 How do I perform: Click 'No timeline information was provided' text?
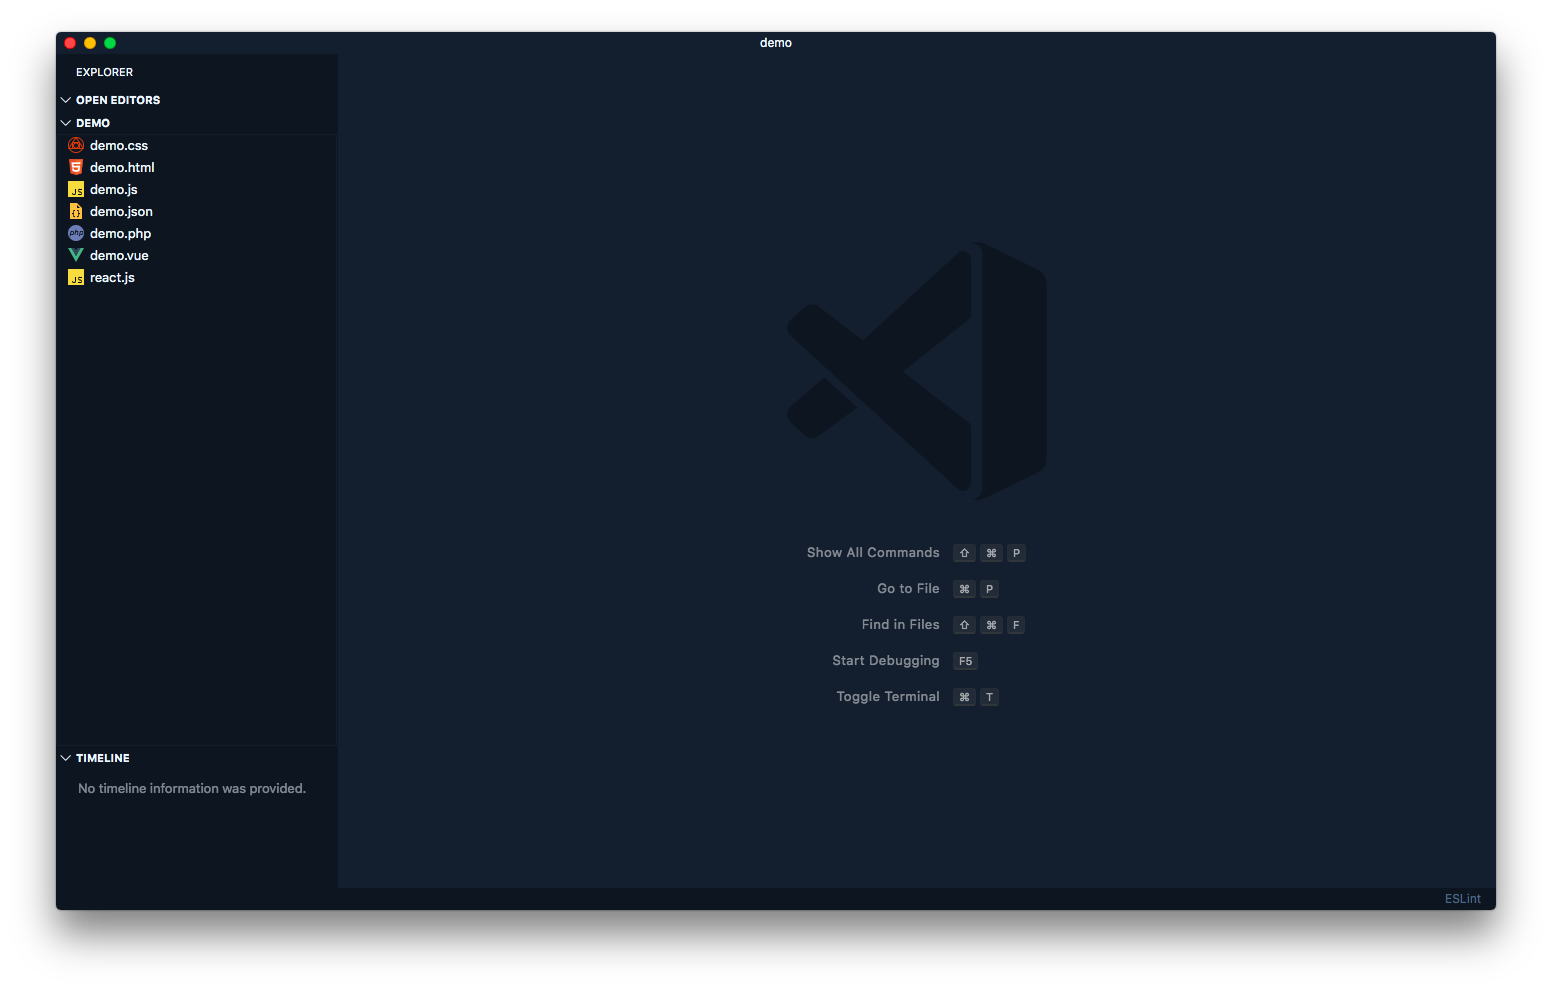[192, 789]
